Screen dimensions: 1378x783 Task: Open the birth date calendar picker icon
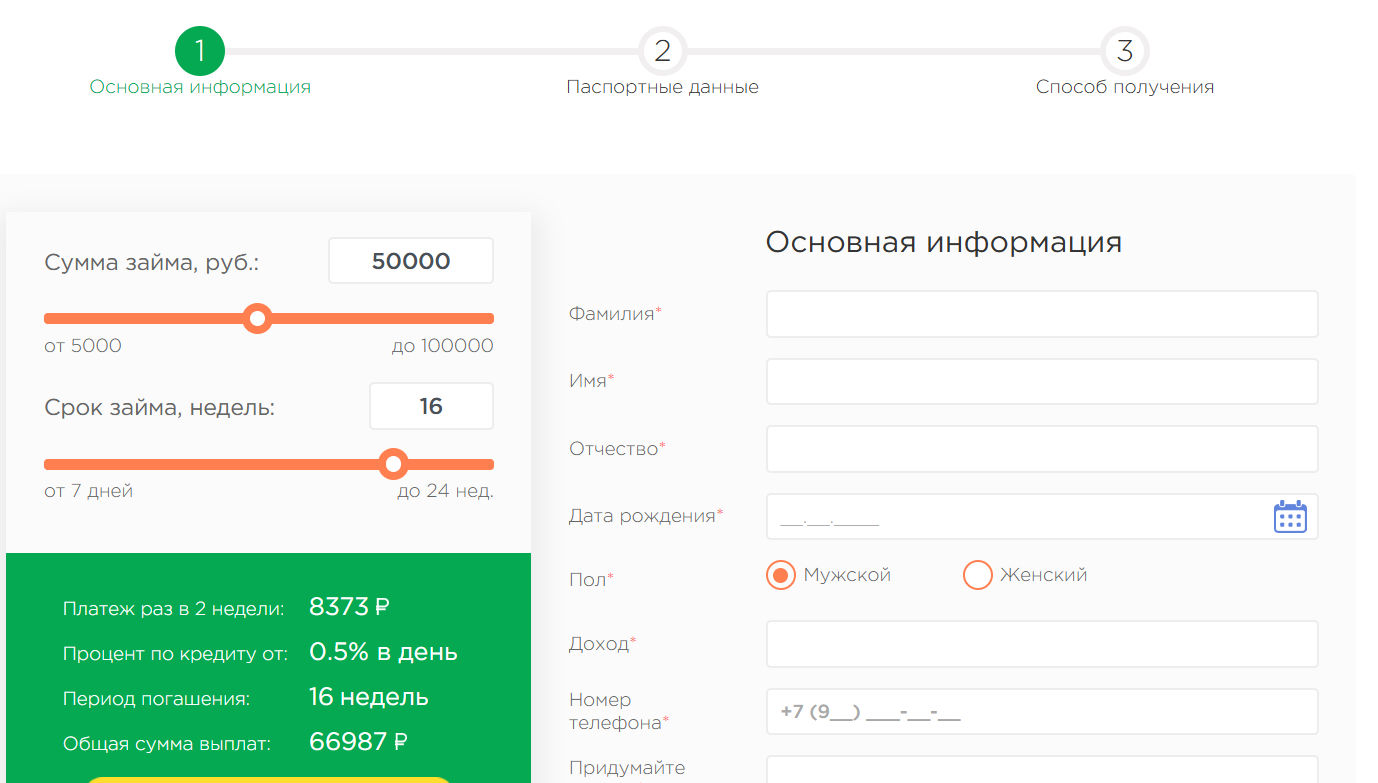click(x=1290, y=517)
